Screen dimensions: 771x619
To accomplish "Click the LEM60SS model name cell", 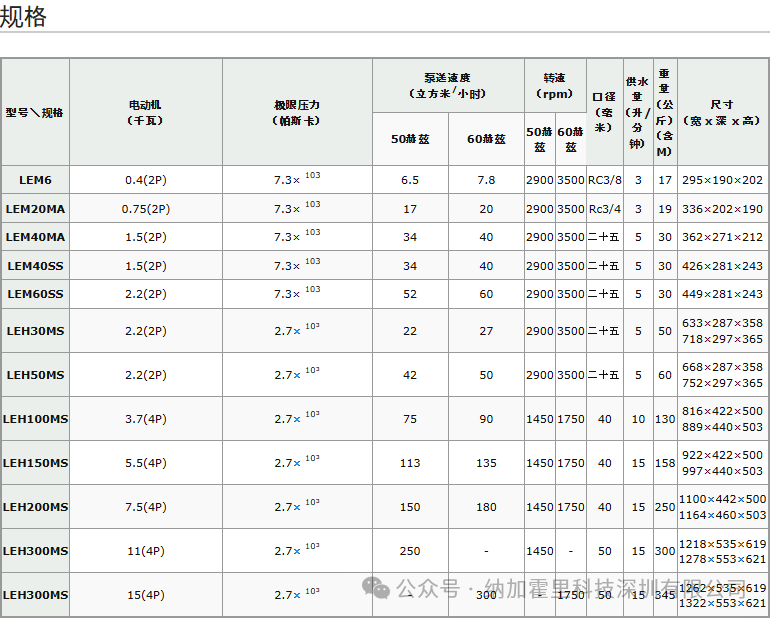I will pos(35,294).
